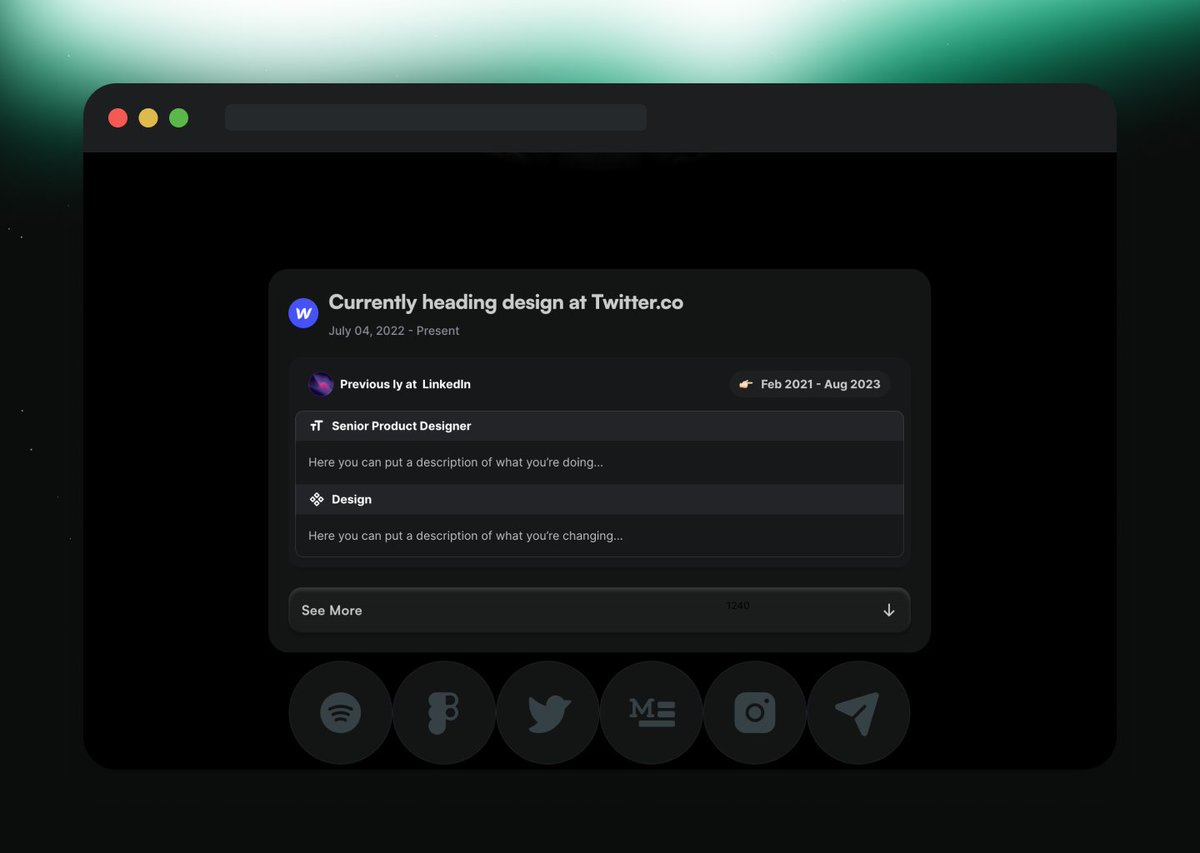The image size is (1200, 853).
Task: Click the description text ending with doing...
Action: [x=456, y=463]
